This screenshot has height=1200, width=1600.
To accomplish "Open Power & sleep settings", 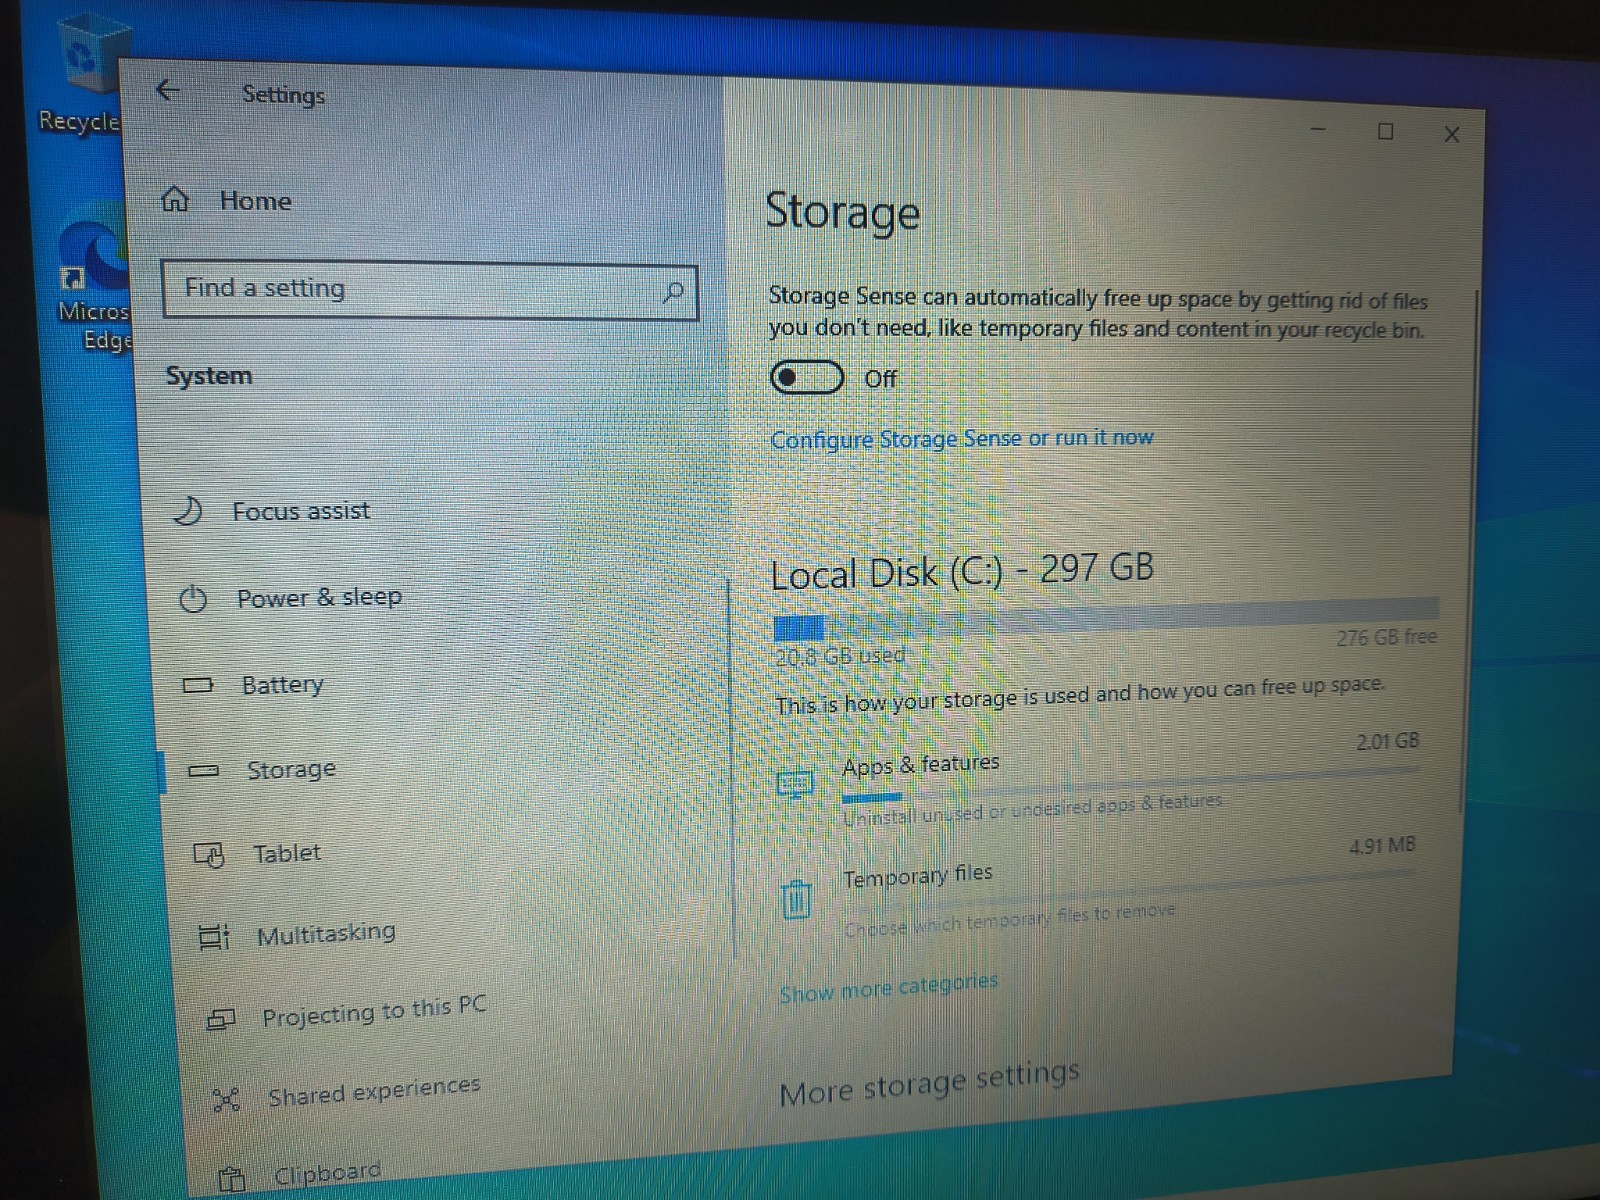I will click(319, 598).
